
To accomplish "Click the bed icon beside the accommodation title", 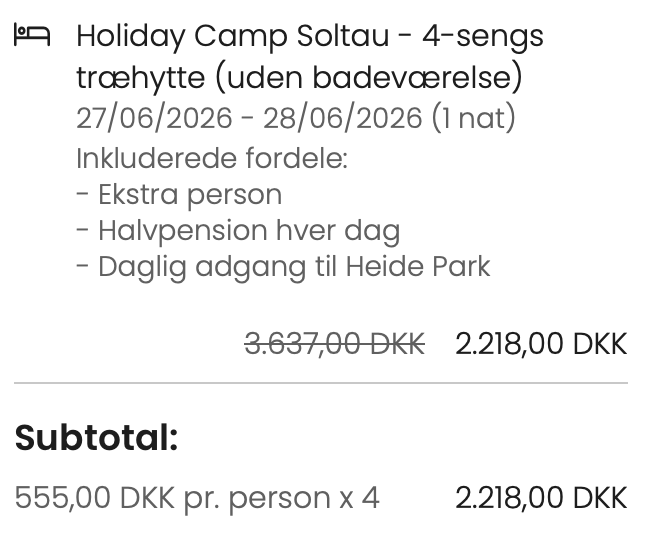I will click(x=31, y=36).
